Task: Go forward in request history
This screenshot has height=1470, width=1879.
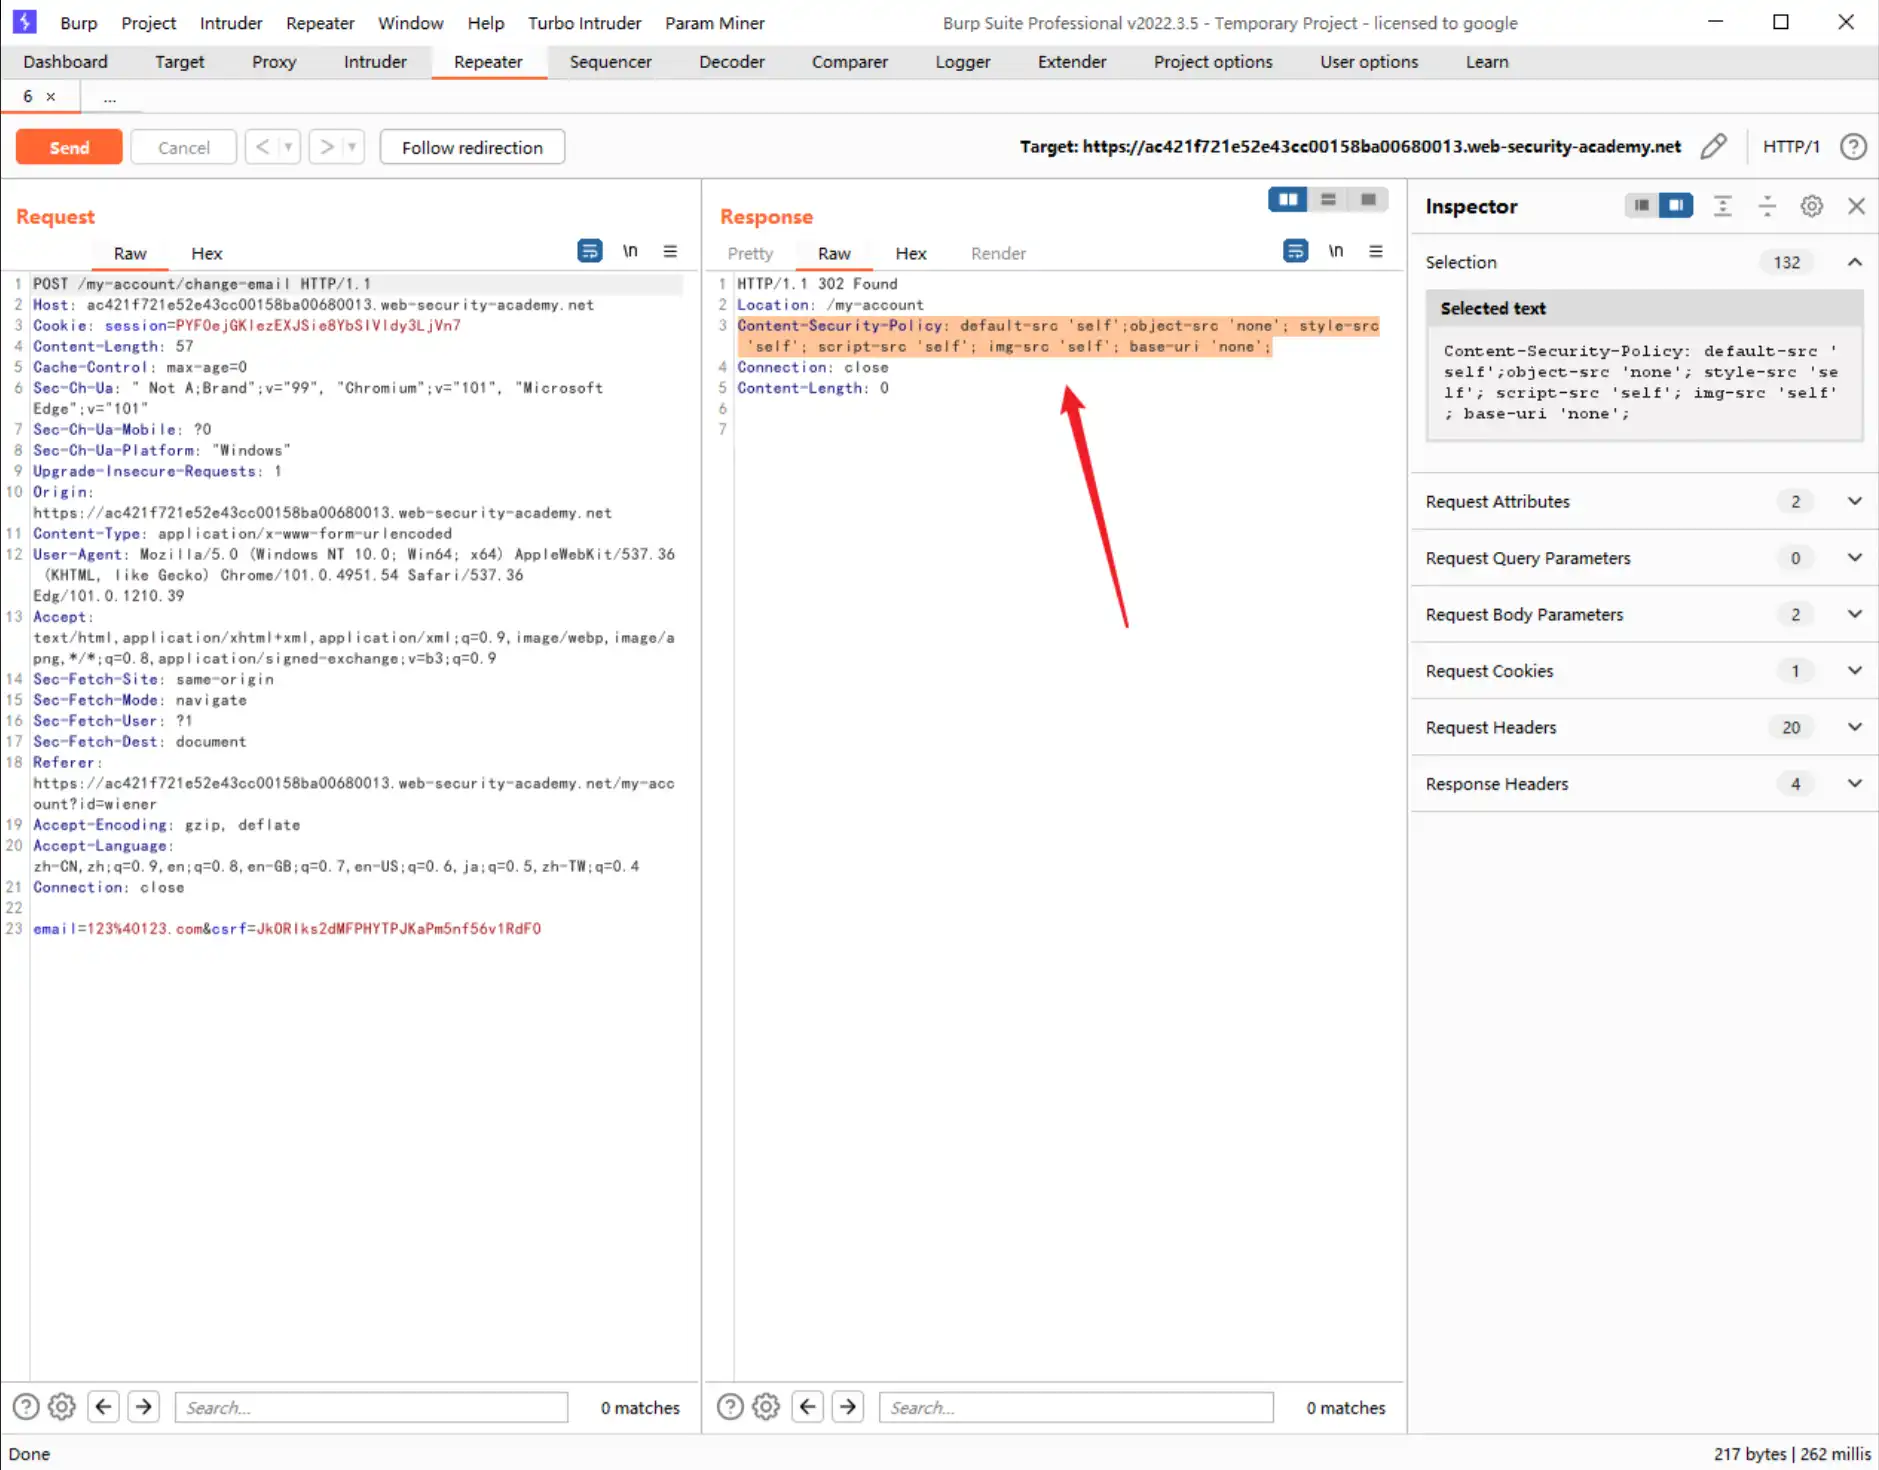Action: pyautogui.click(x=326, y=147)
